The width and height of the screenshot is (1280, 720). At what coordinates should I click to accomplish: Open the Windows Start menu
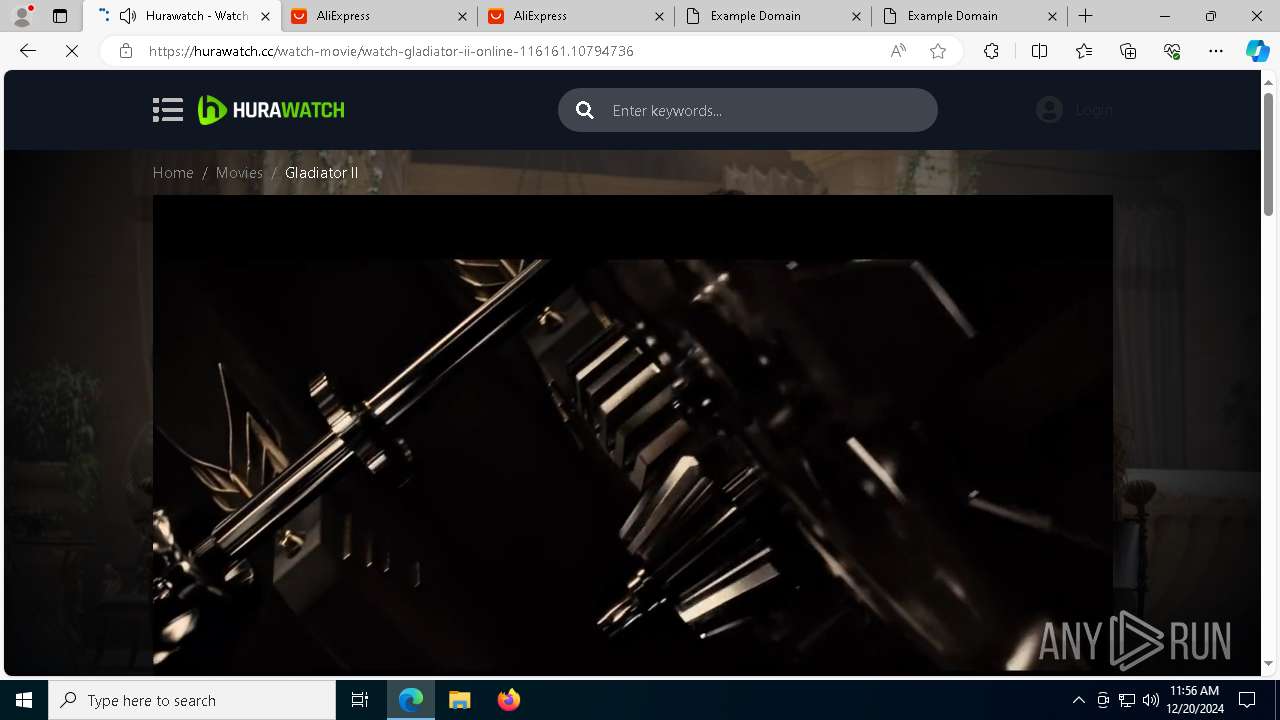click(24, 700)
